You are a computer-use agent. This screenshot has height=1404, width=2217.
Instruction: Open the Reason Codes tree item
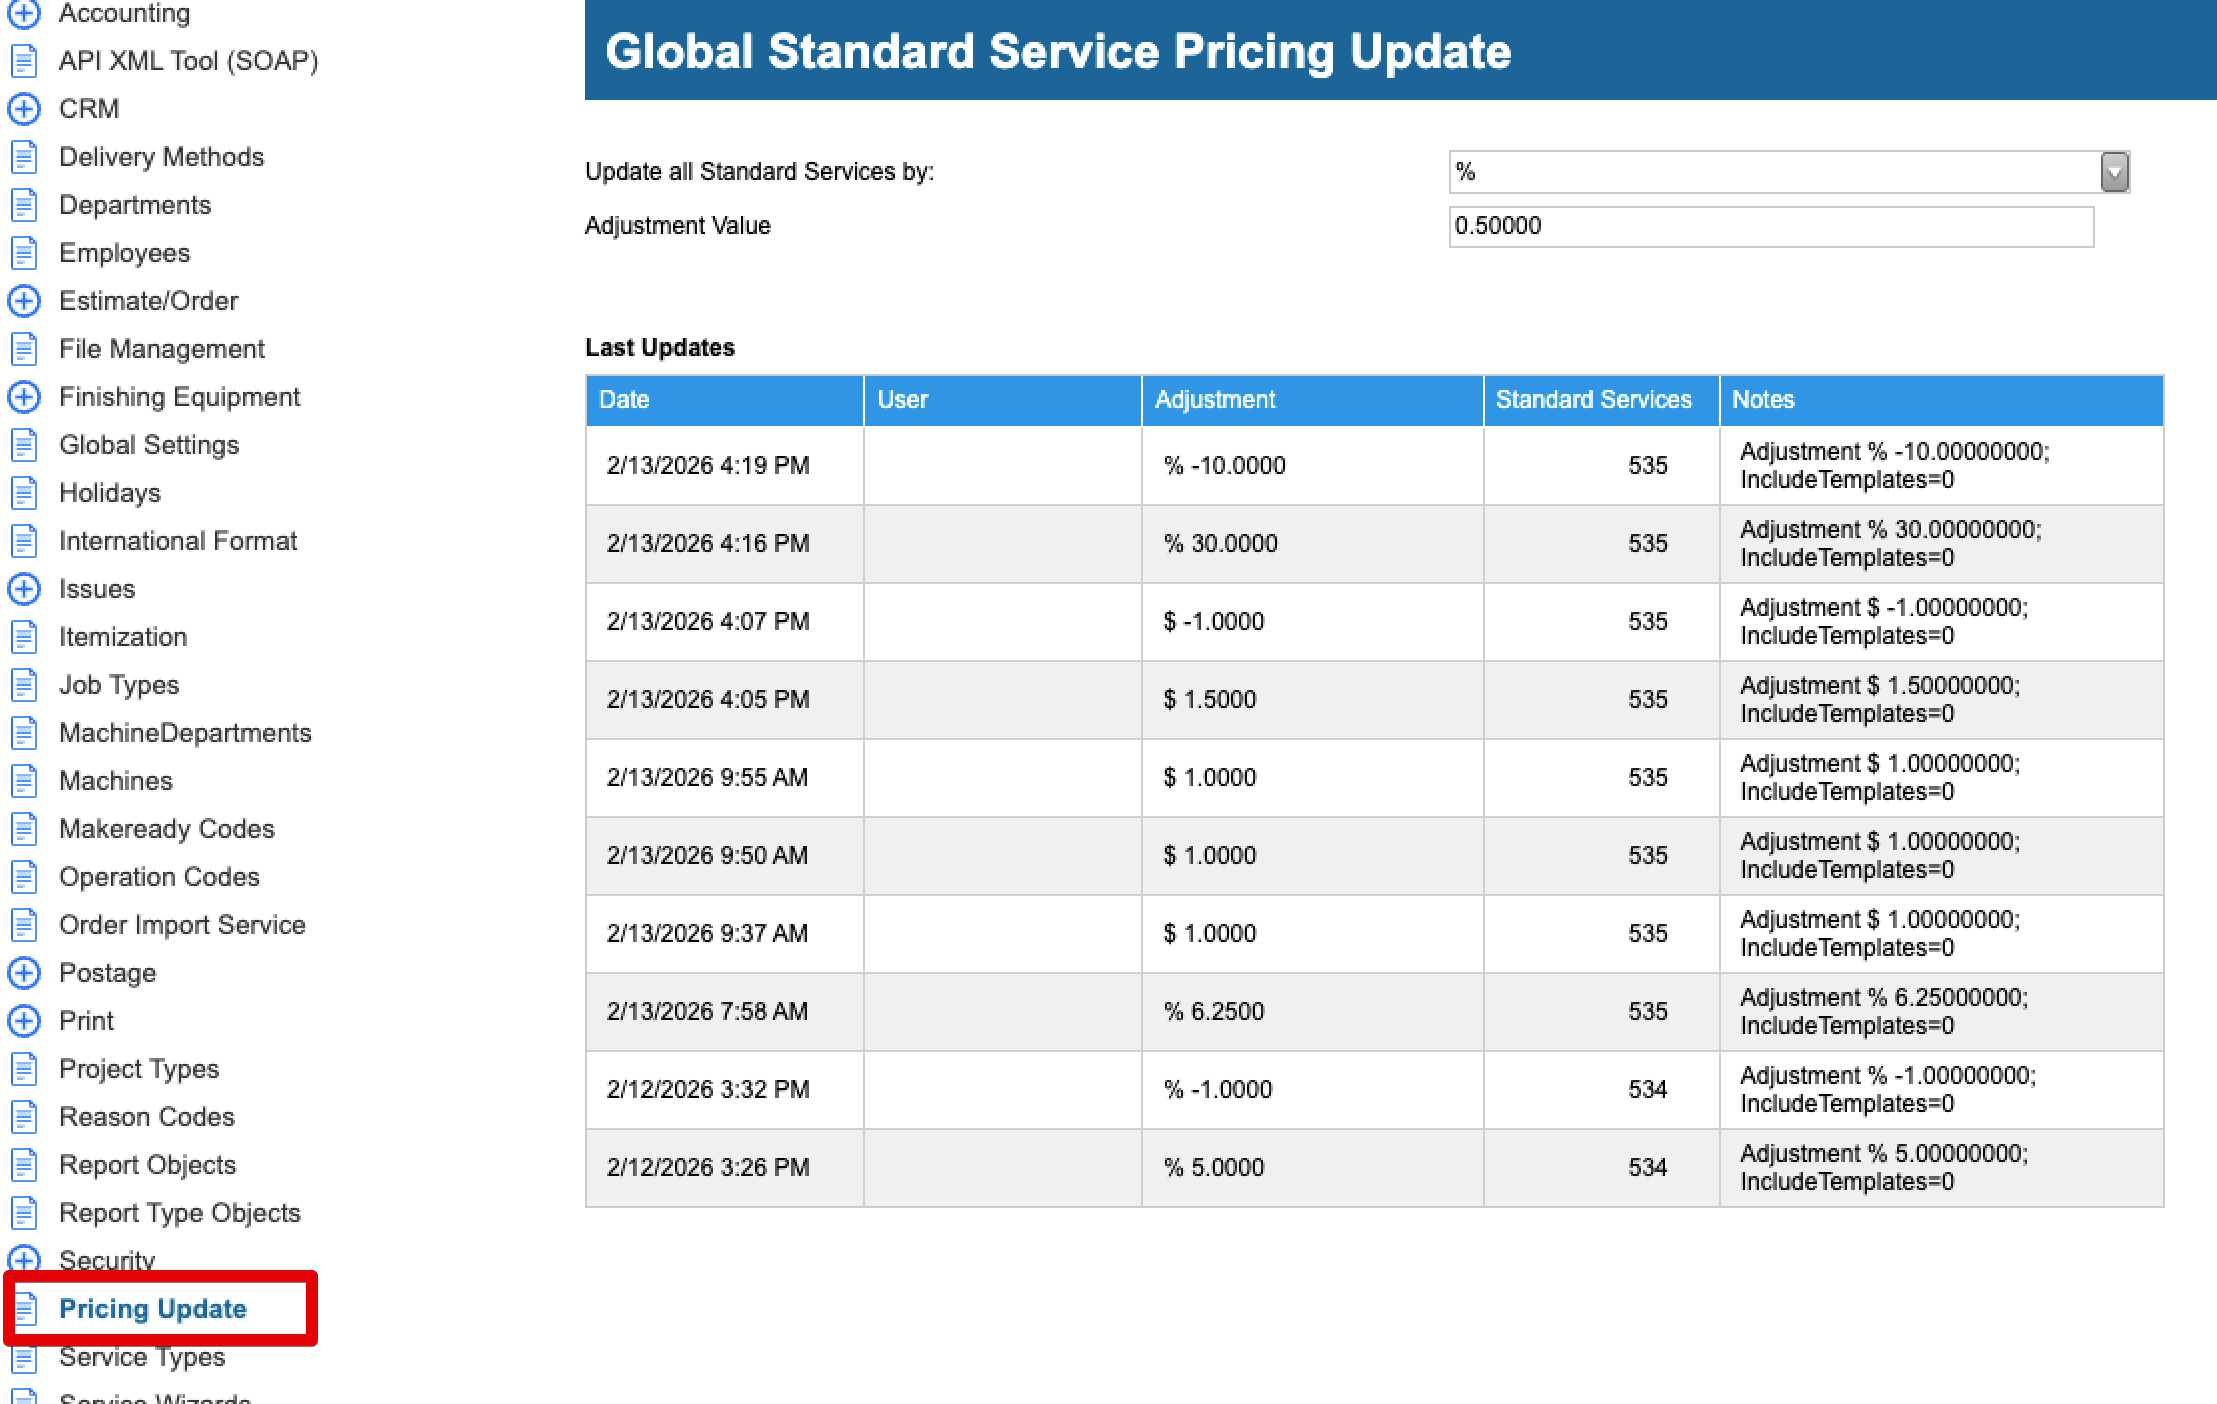pyautogui.click(x=146, y=1117)
